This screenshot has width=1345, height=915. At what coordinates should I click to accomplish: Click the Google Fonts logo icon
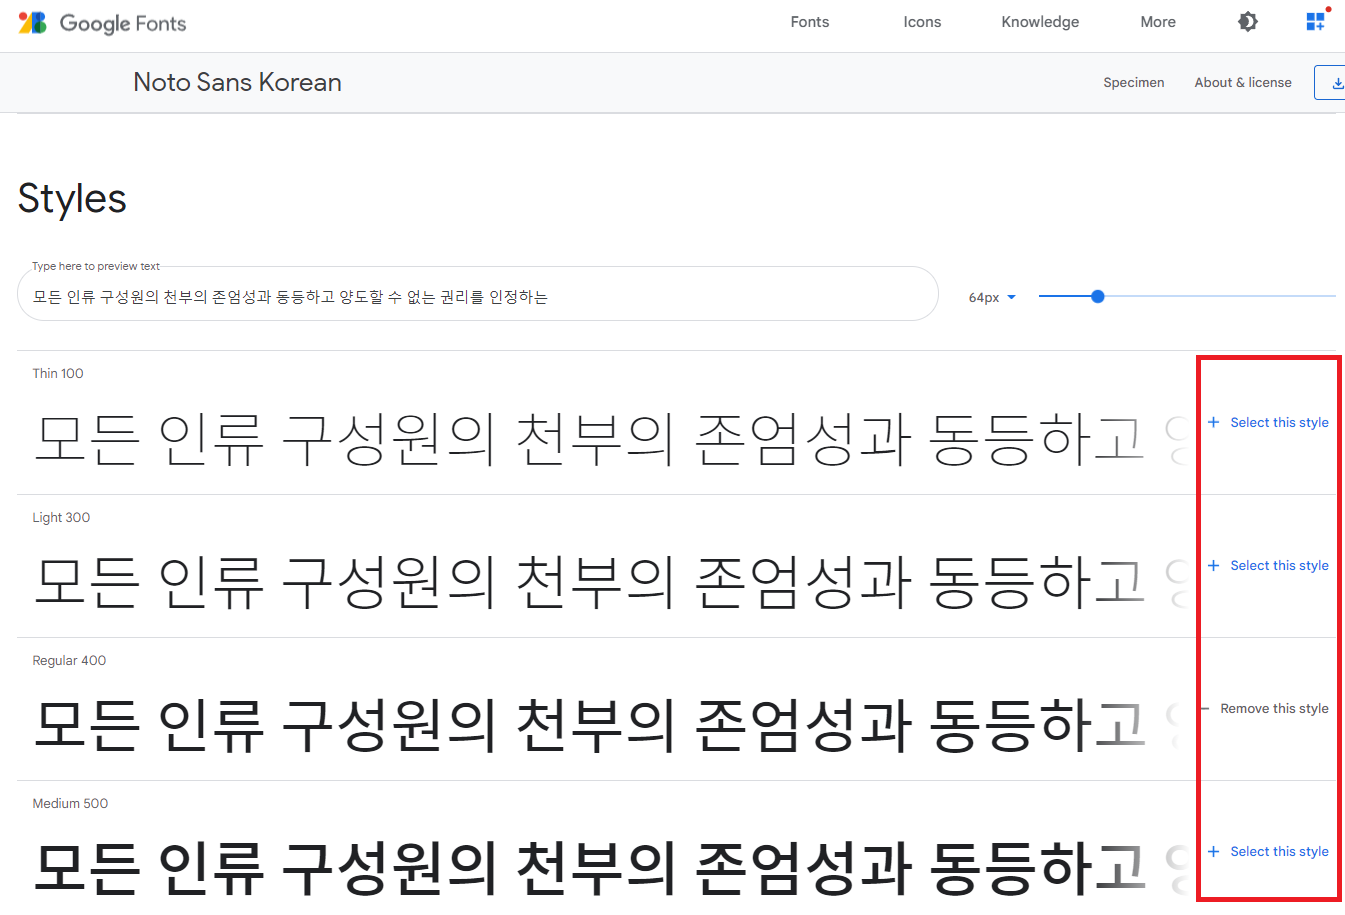click(x=32, y=22)
